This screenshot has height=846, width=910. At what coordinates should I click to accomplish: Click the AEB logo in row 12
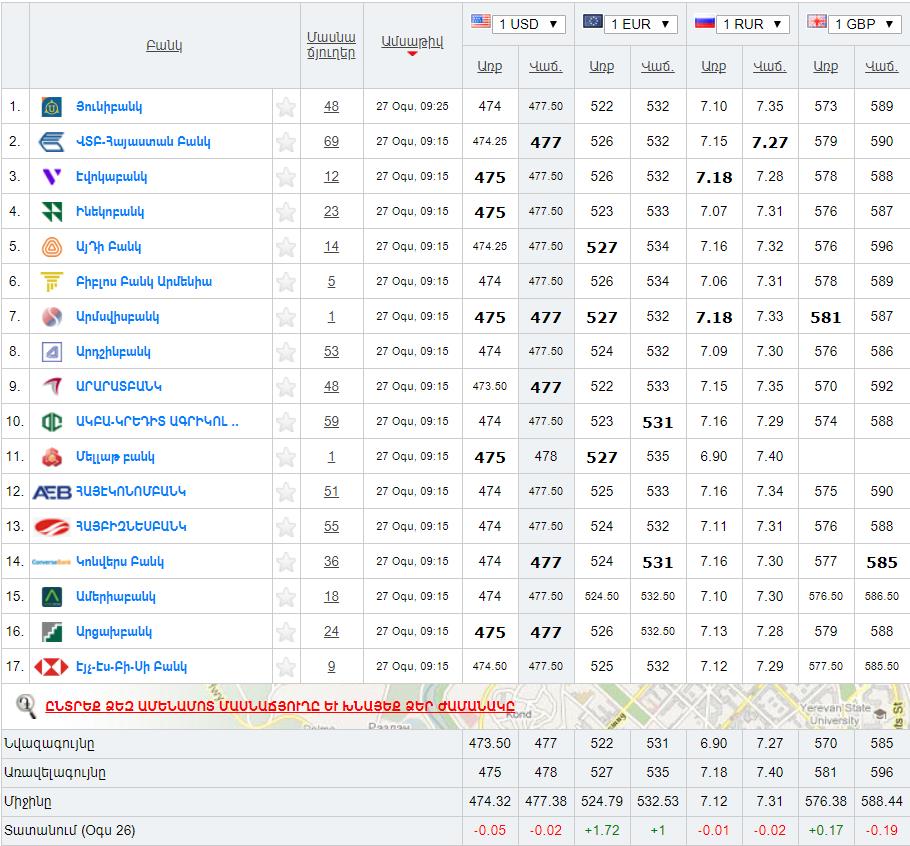click(x=52, y=492)
